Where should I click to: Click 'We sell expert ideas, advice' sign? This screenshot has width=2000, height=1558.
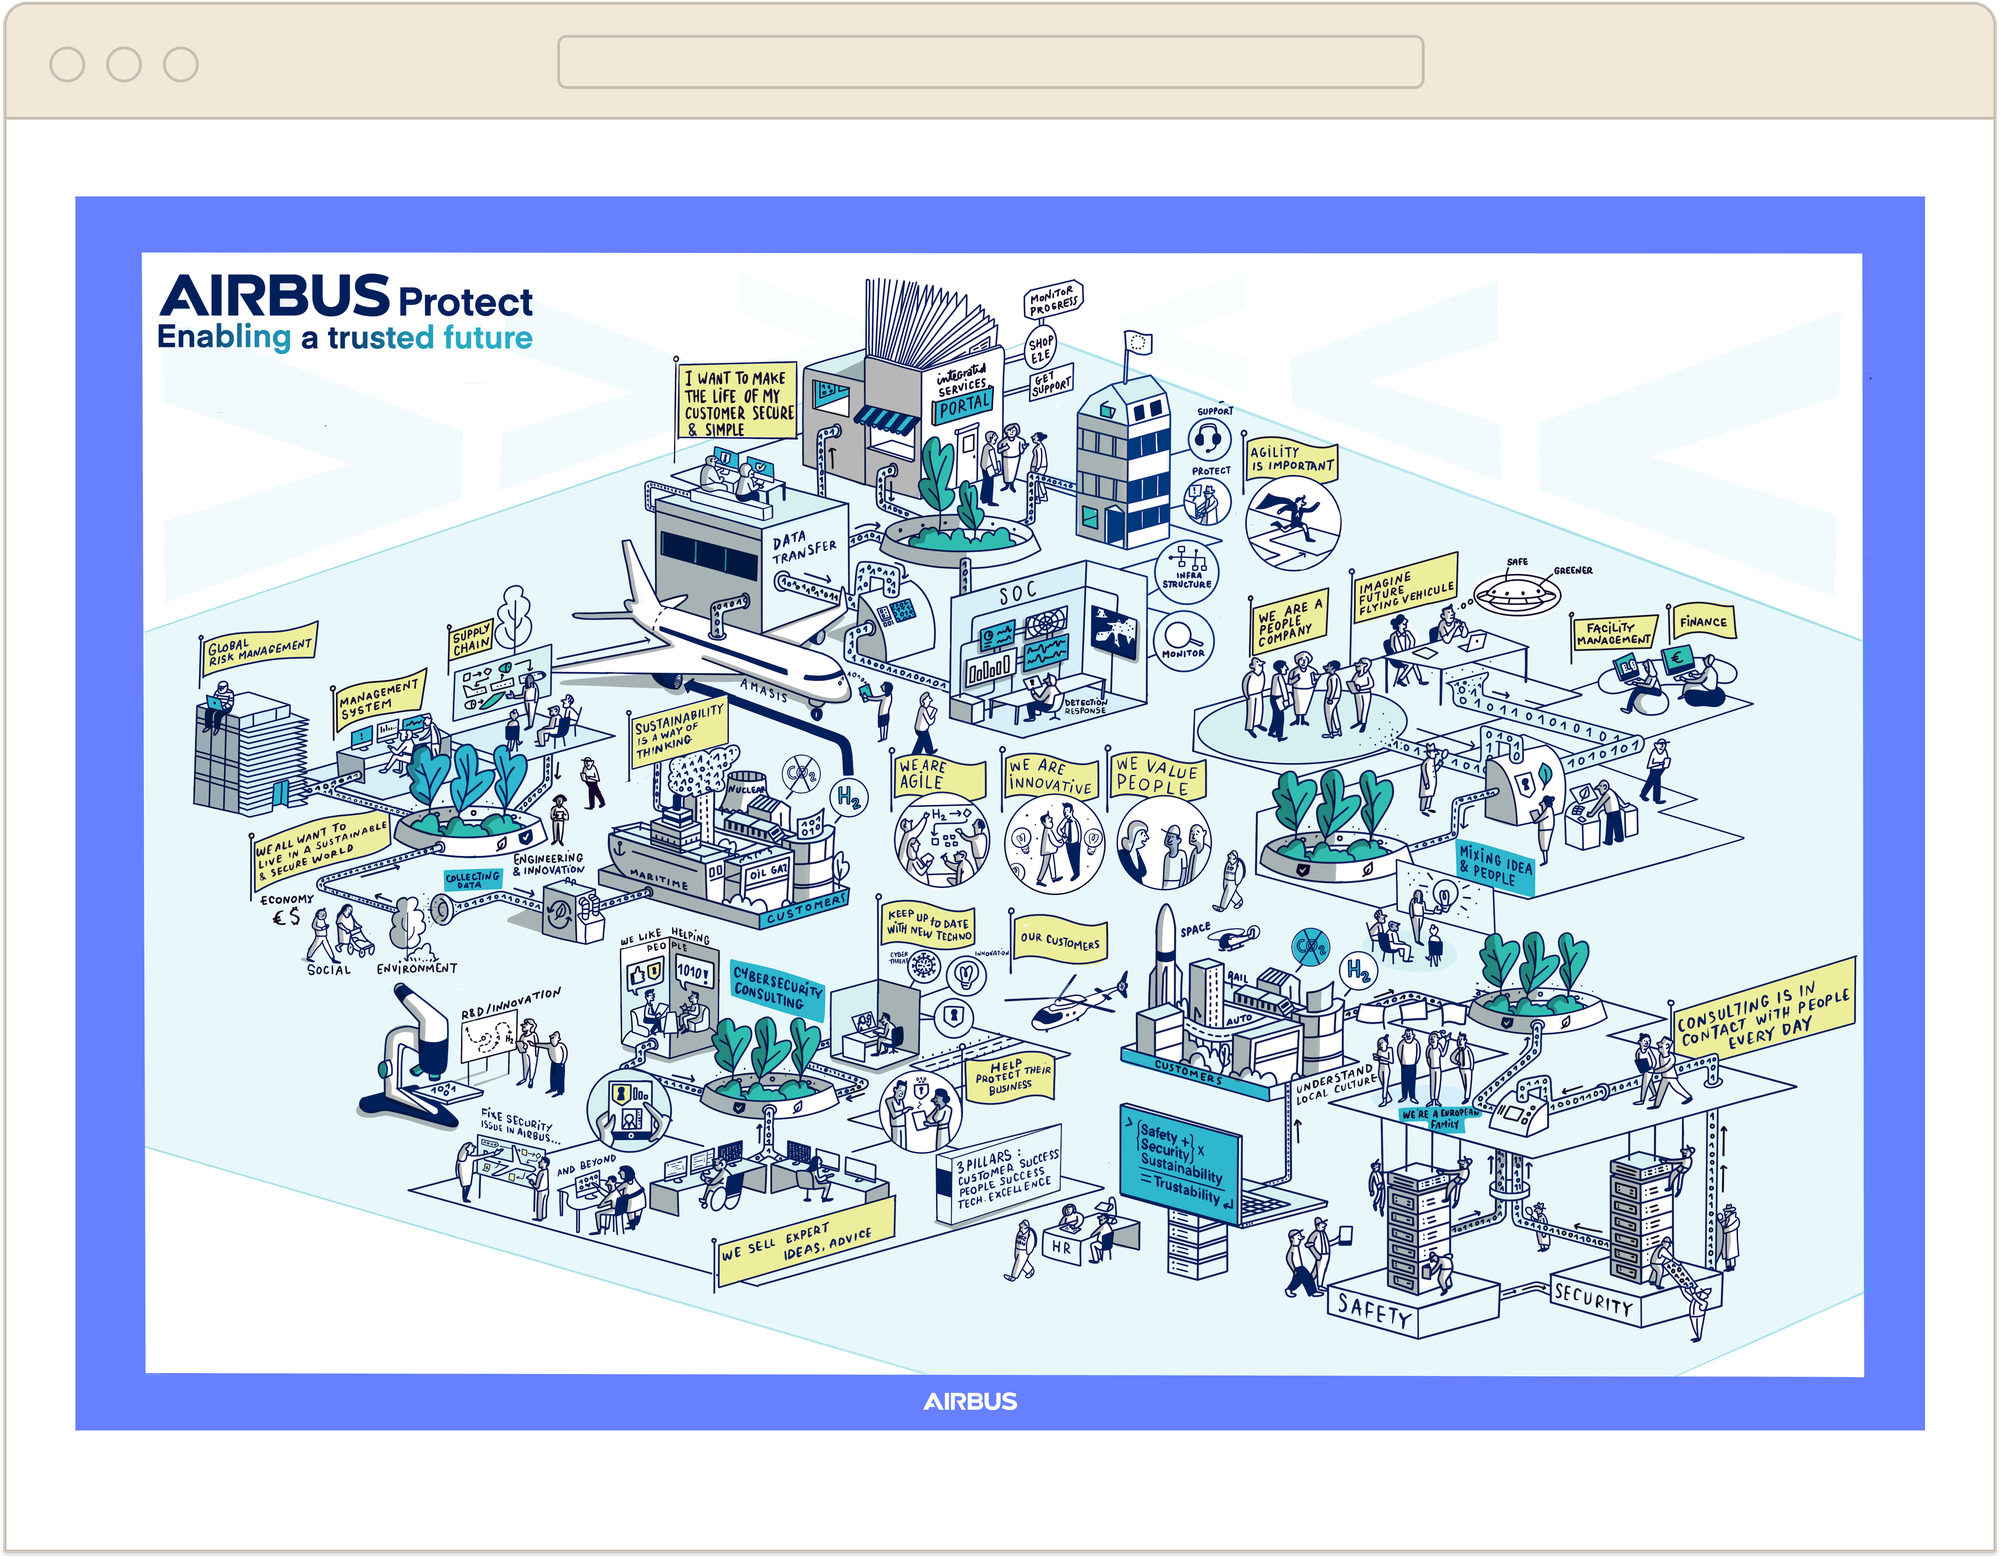click(805, 1244)
